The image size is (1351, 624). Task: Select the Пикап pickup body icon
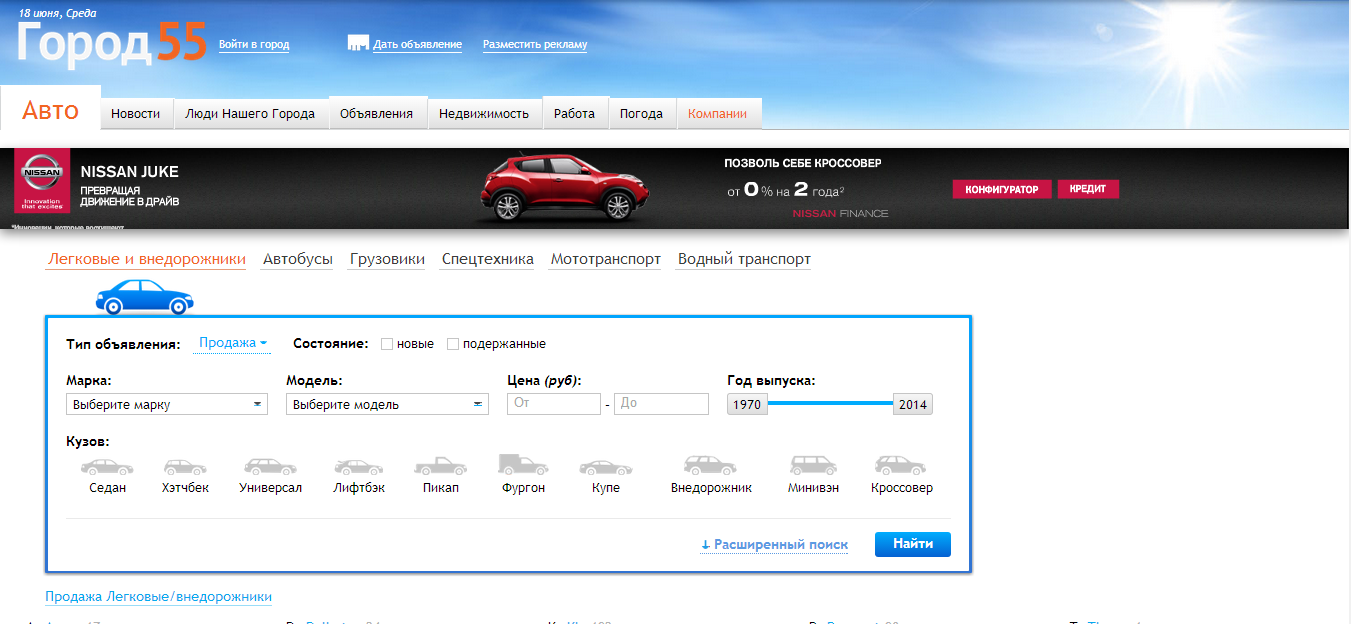[x=439, y=467]
